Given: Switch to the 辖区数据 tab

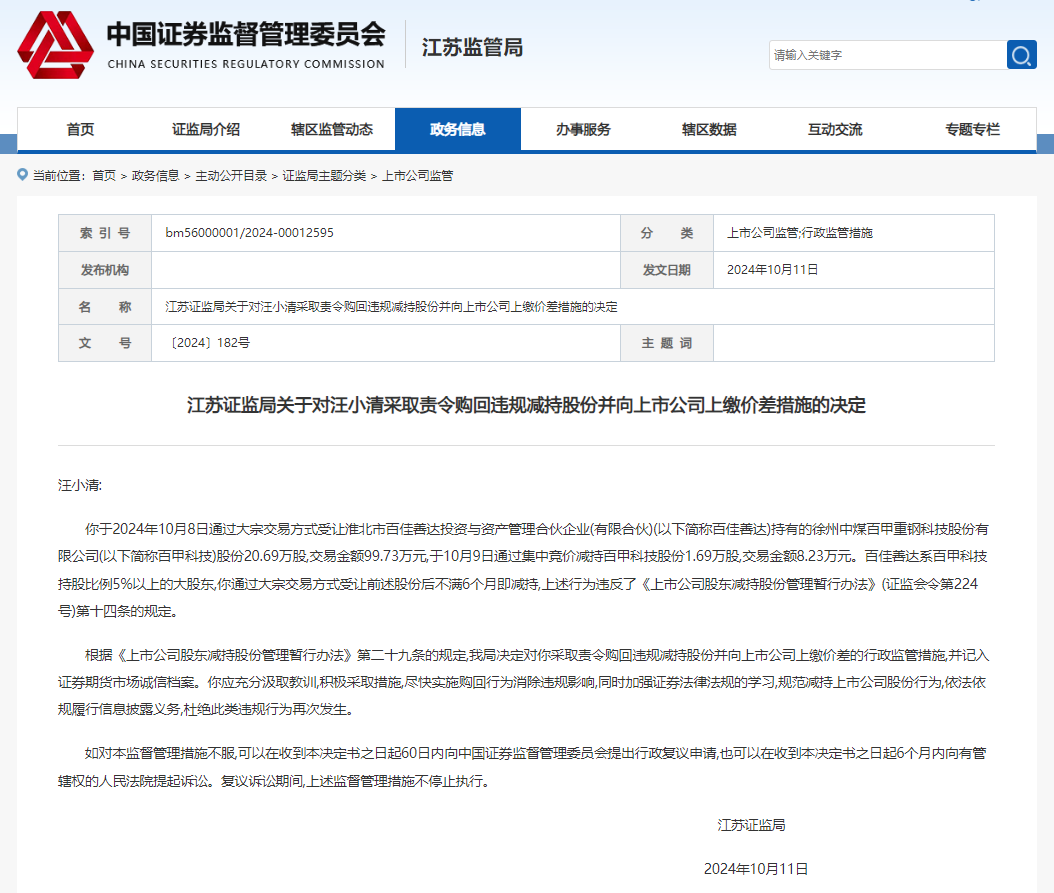Looking at the screenshot, I should 709,129.
